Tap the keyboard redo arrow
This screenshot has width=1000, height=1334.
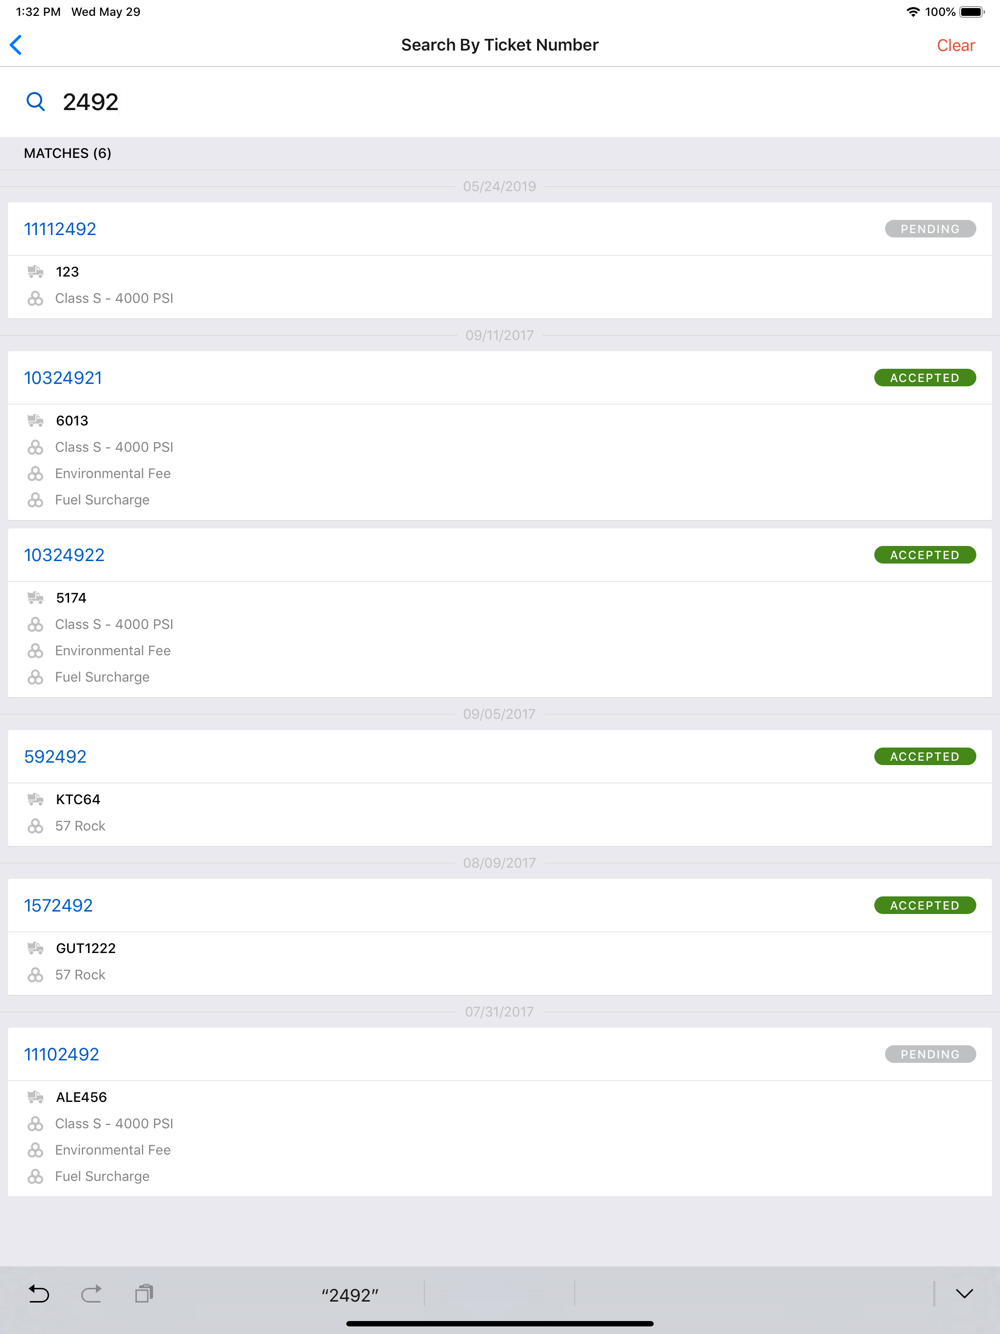(91, 1294)
